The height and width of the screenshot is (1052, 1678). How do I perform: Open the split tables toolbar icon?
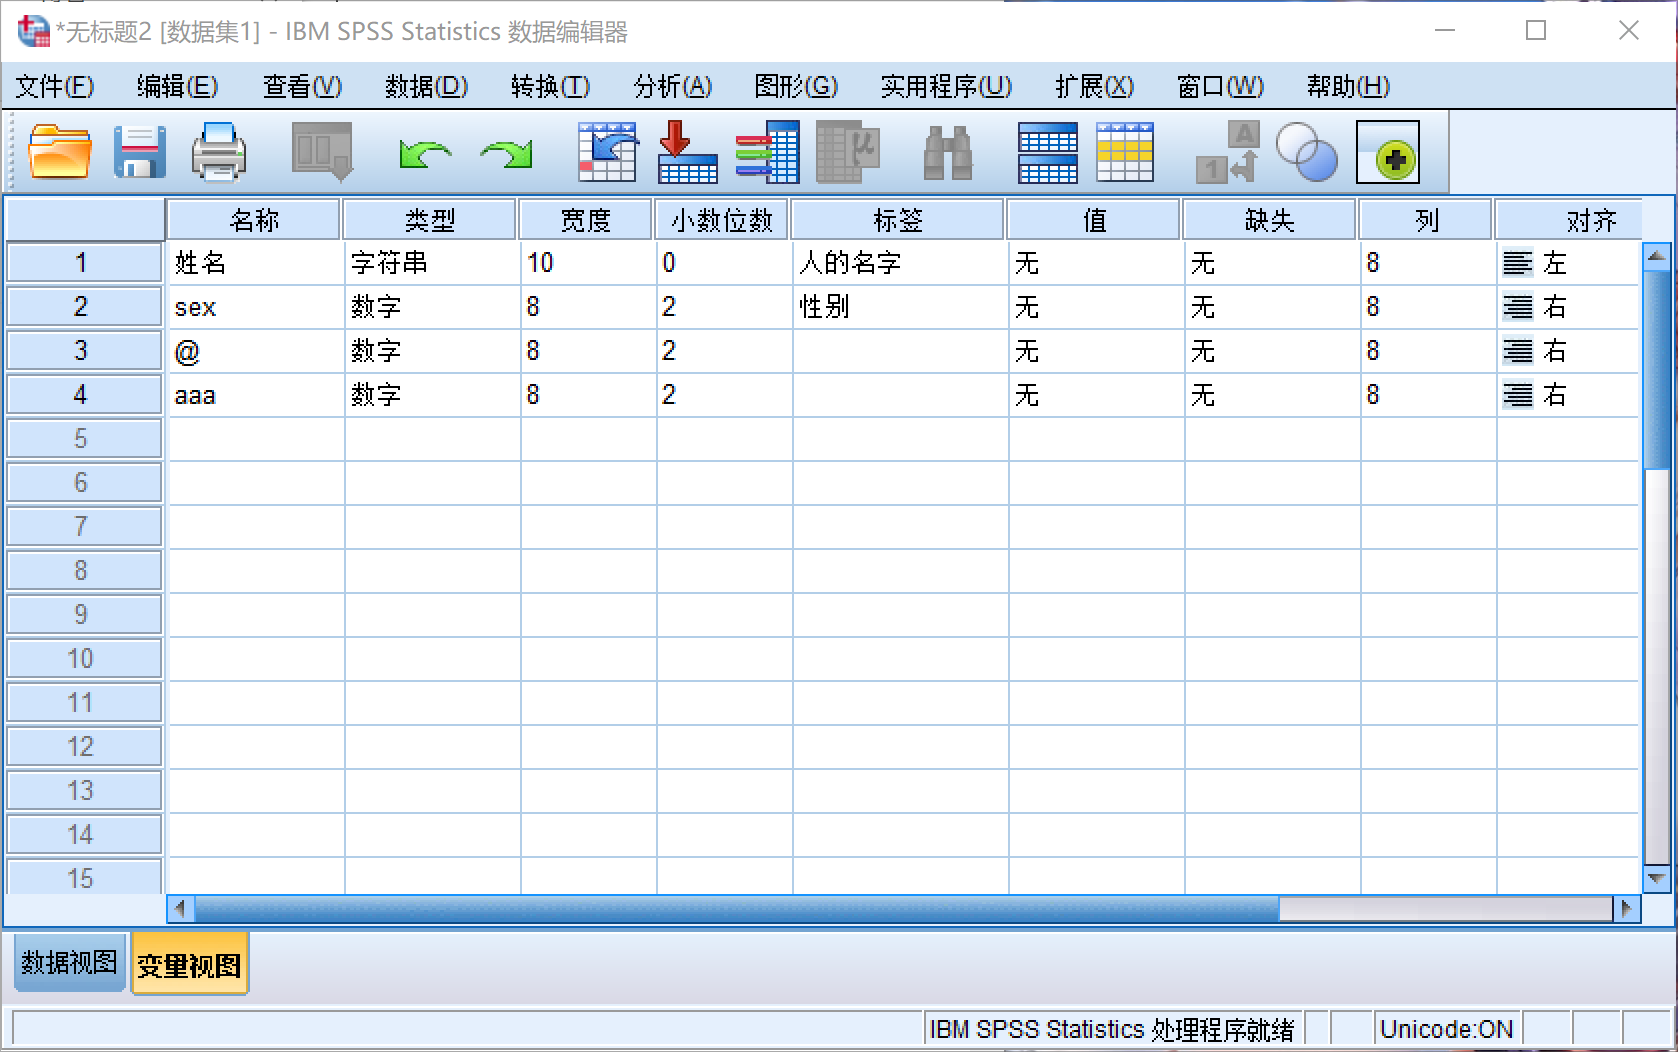click(x=1047, y=152)
